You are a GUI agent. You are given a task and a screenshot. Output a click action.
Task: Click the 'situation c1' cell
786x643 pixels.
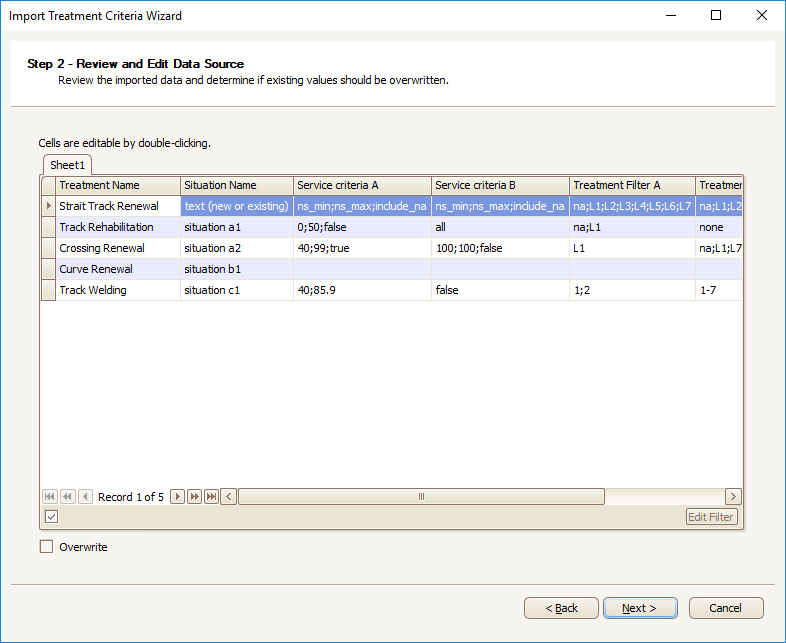click(x=237, y=290)
